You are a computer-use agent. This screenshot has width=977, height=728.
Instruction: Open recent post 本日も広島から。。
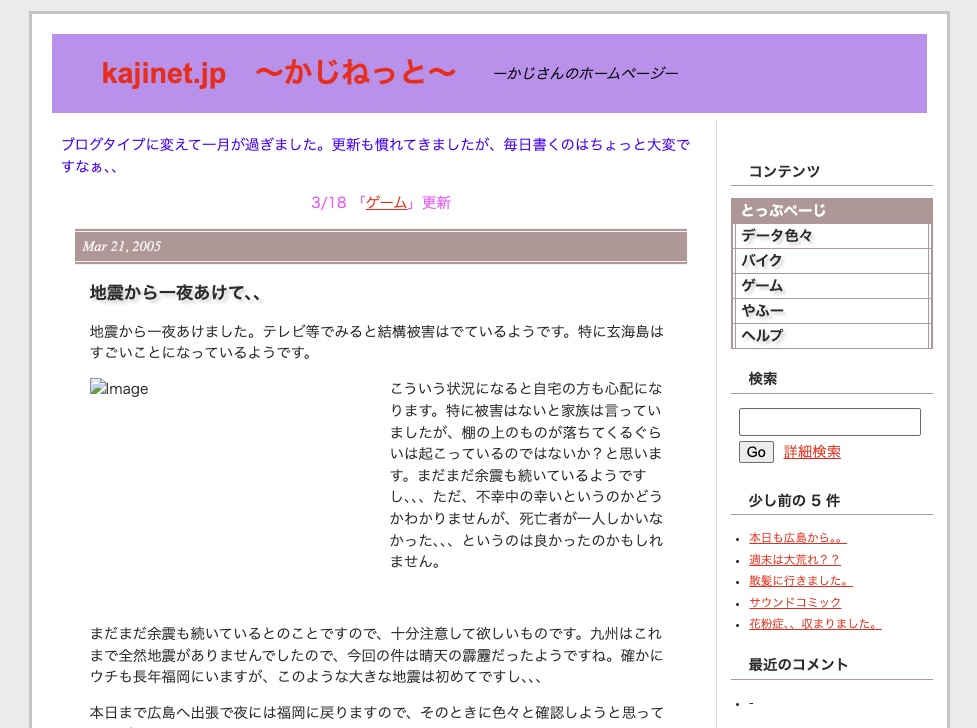[797, 538]
